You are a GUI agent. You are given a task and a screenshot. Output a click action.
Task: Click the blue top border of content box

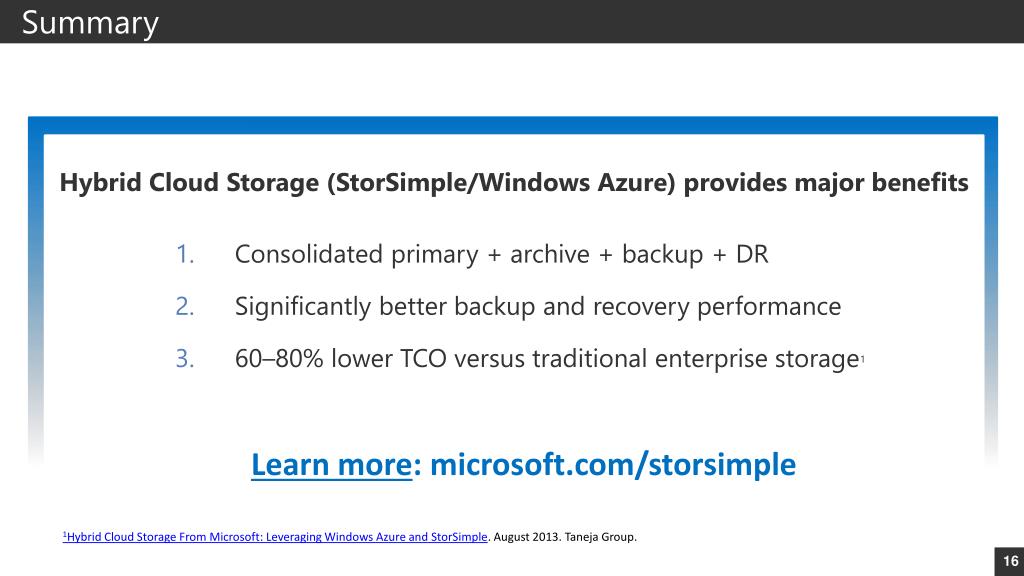click(x=513, y=125)
